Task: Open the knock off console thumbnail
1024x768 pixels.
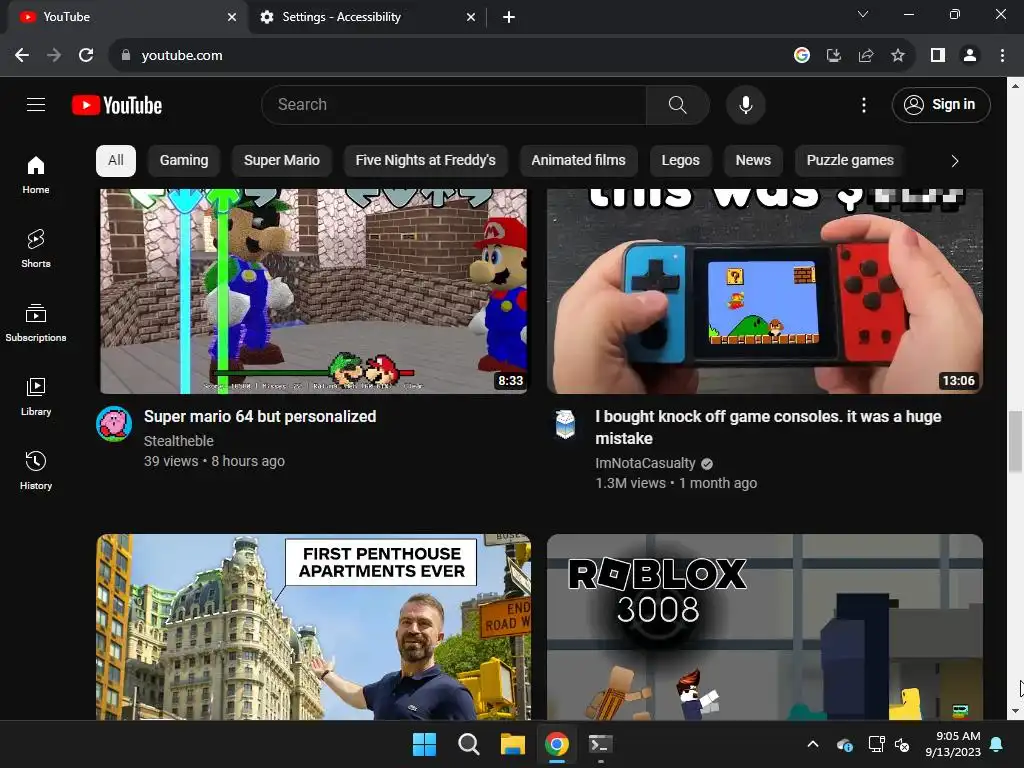Action: [x=765, y=291]
